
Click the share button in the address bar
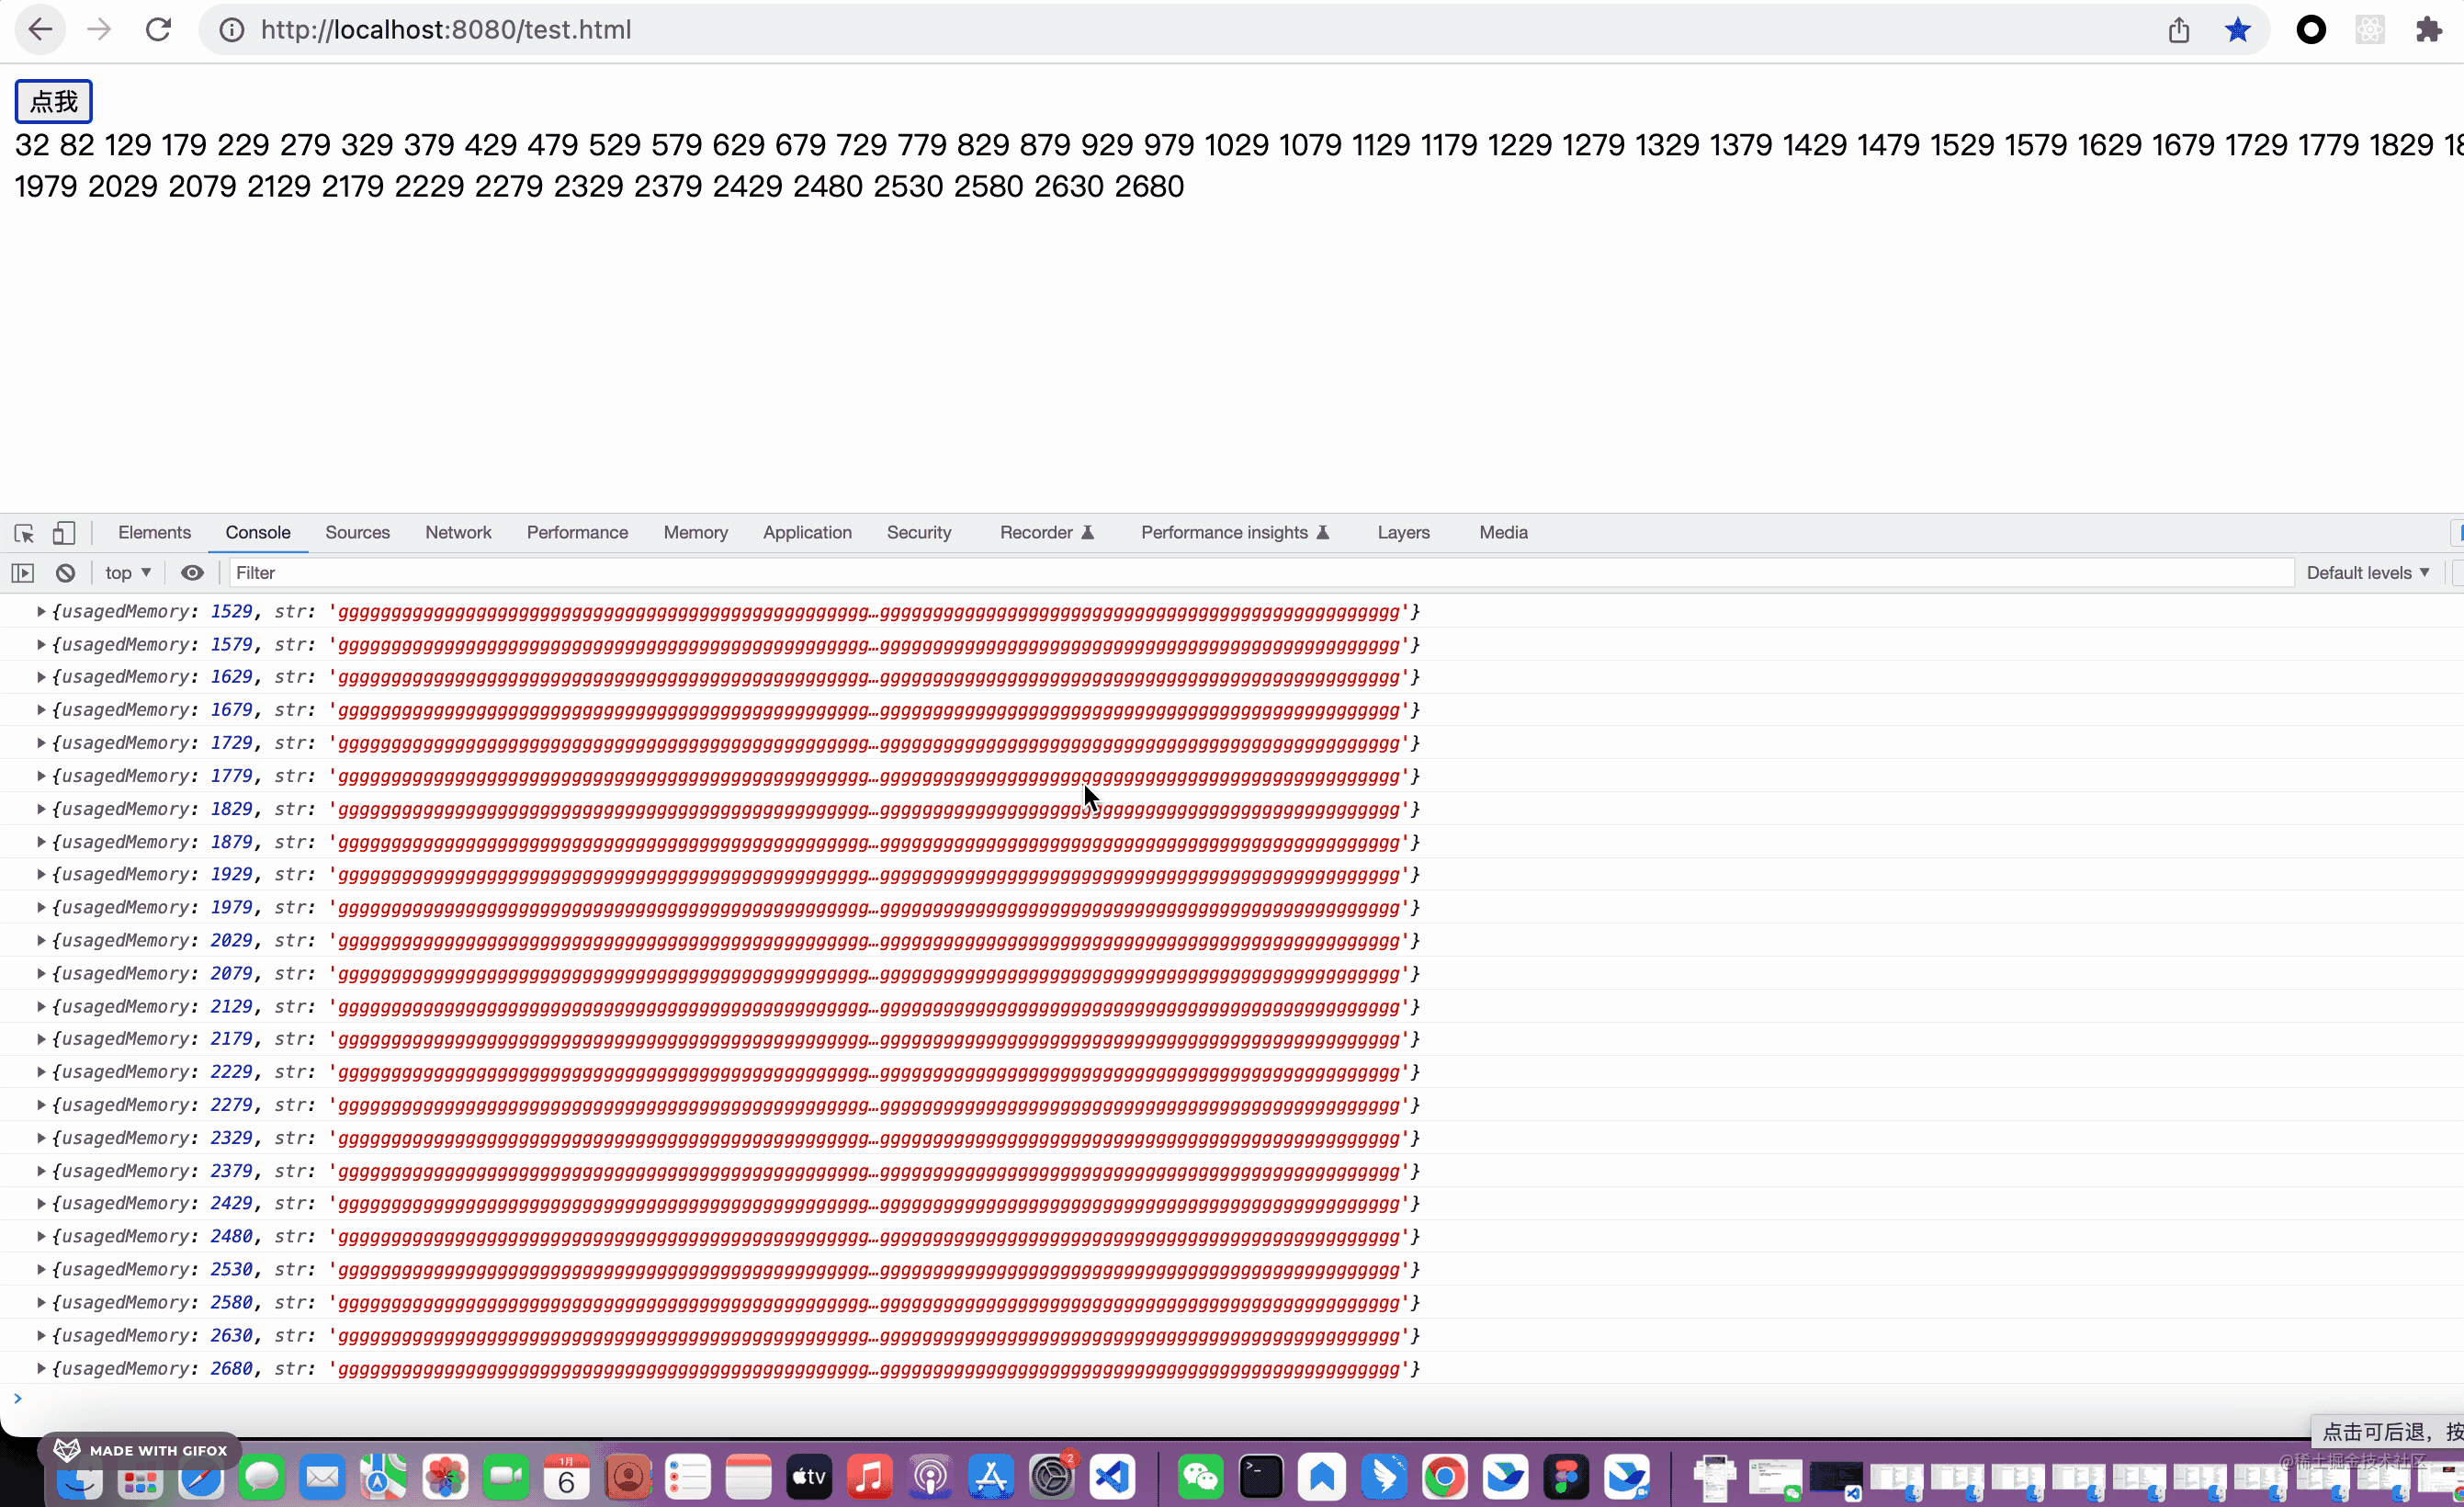tap(2180, 29)
